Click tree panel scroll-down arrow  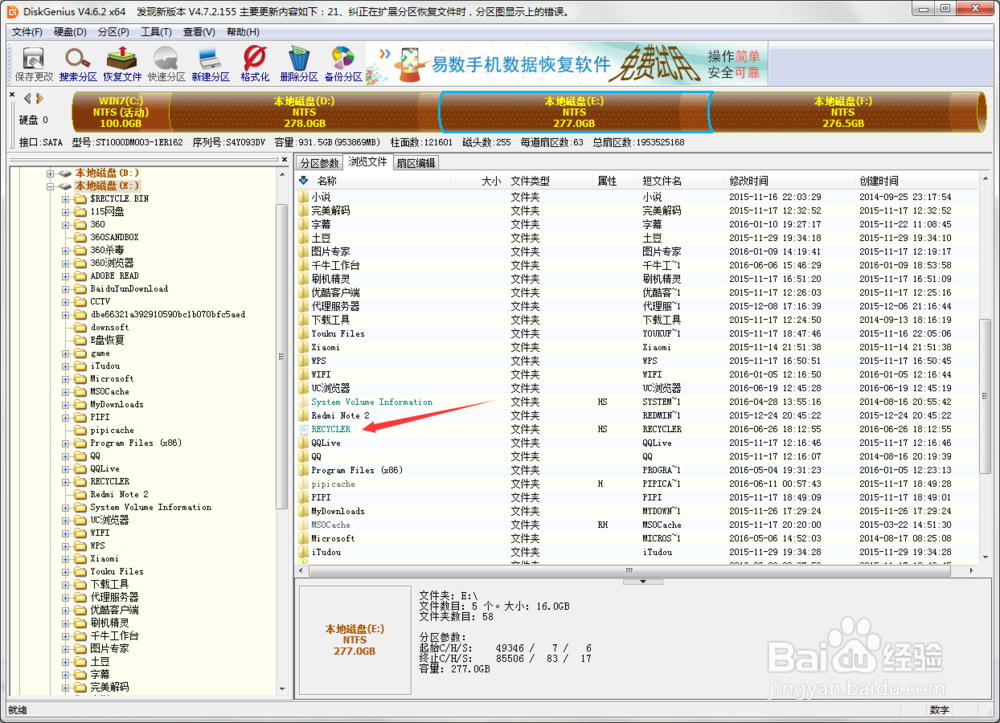283,689
